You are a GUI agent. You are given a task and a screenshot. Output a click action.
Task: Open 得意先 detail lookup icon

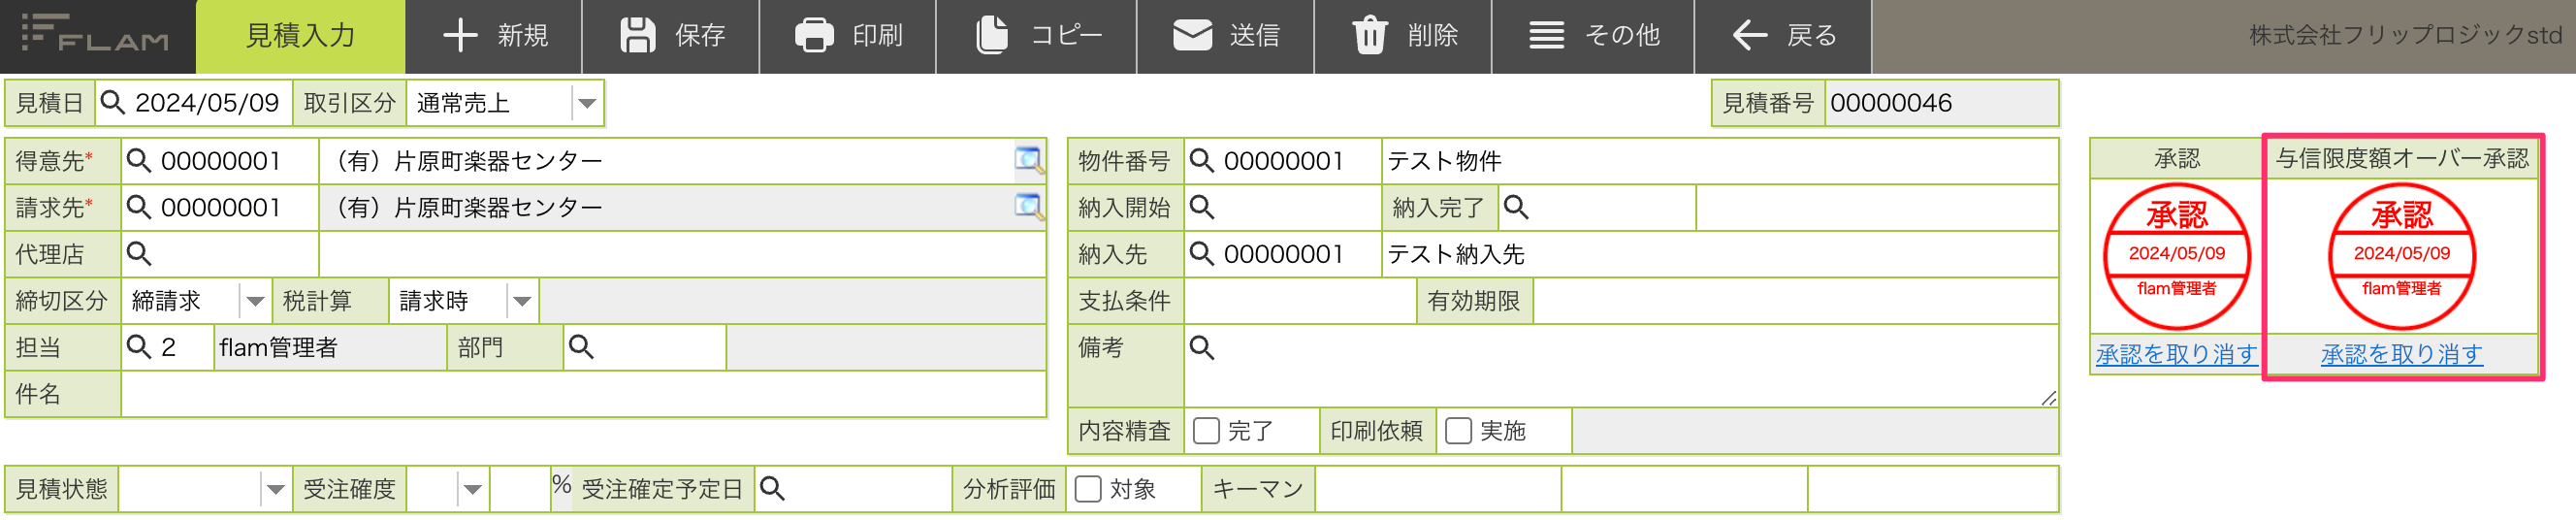click(x=1029, y=160)
